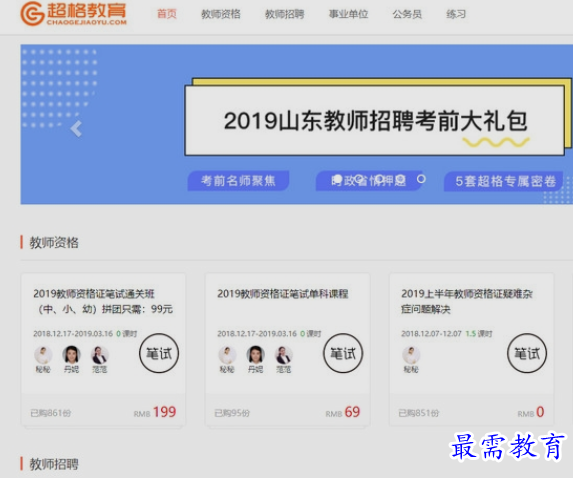Screen dimensions: 573x478
Task: Click 笔试 badge on 通关班 card
Action: pyautogui.click(x=159, y=353)
